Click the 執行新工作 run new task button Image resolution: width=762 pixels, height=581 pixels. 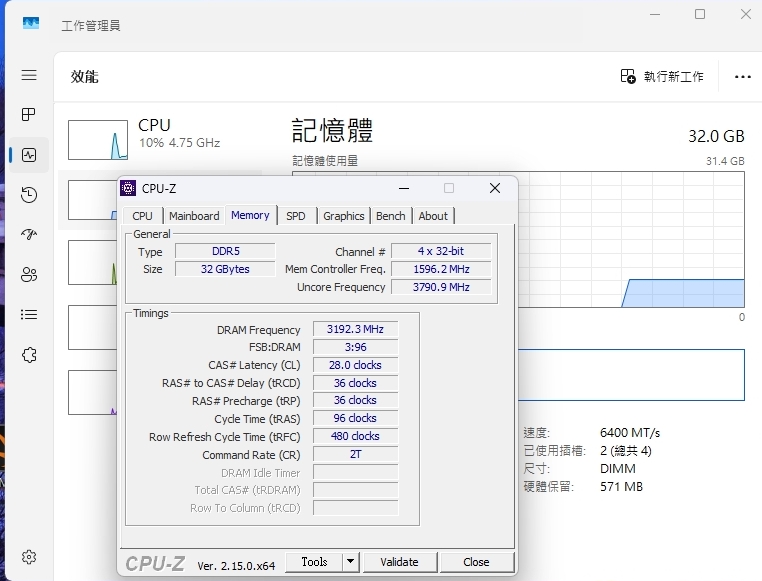tap(662, 76)
